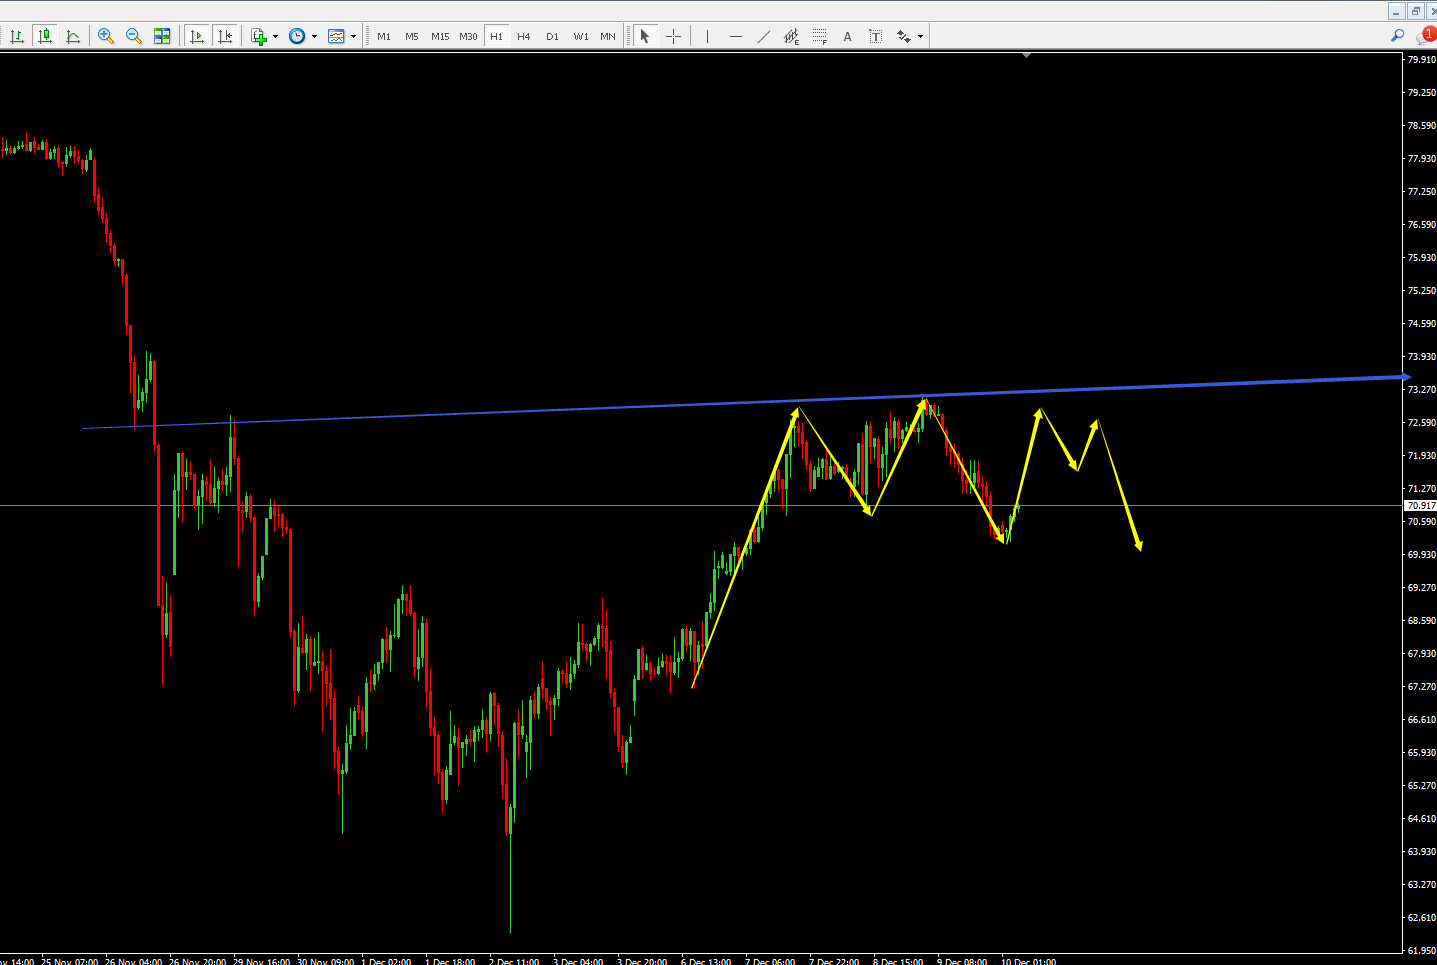
Task: Click price scale value 63.270
Action: 1421,884
